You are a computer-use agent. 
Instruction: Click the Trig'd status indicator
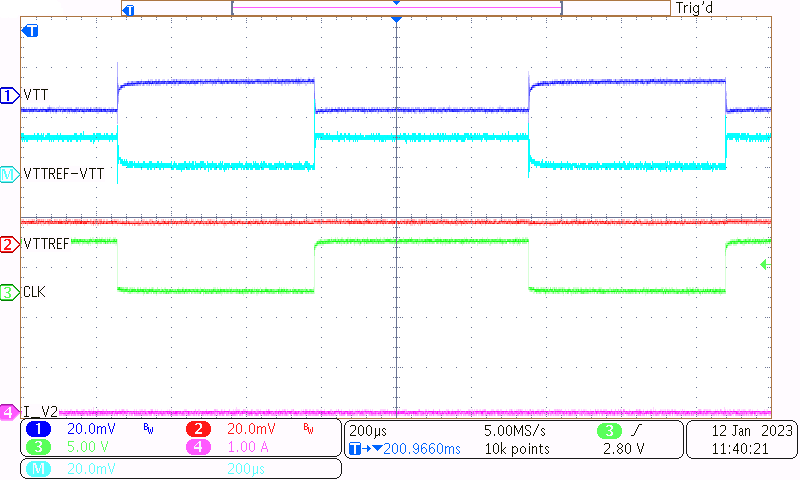click(x=694, y=8)
